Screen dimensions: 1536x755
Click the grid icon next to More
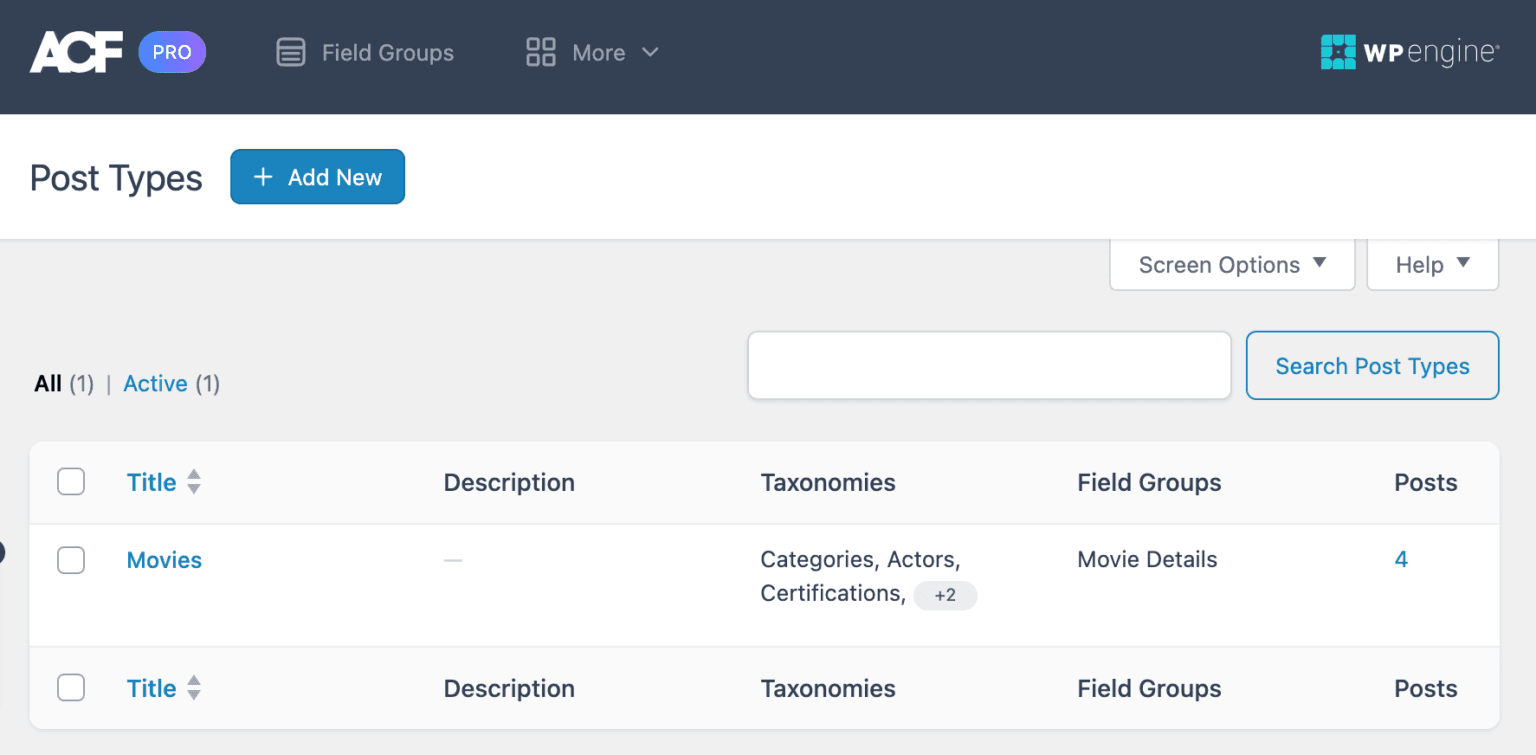click(540, 52)
